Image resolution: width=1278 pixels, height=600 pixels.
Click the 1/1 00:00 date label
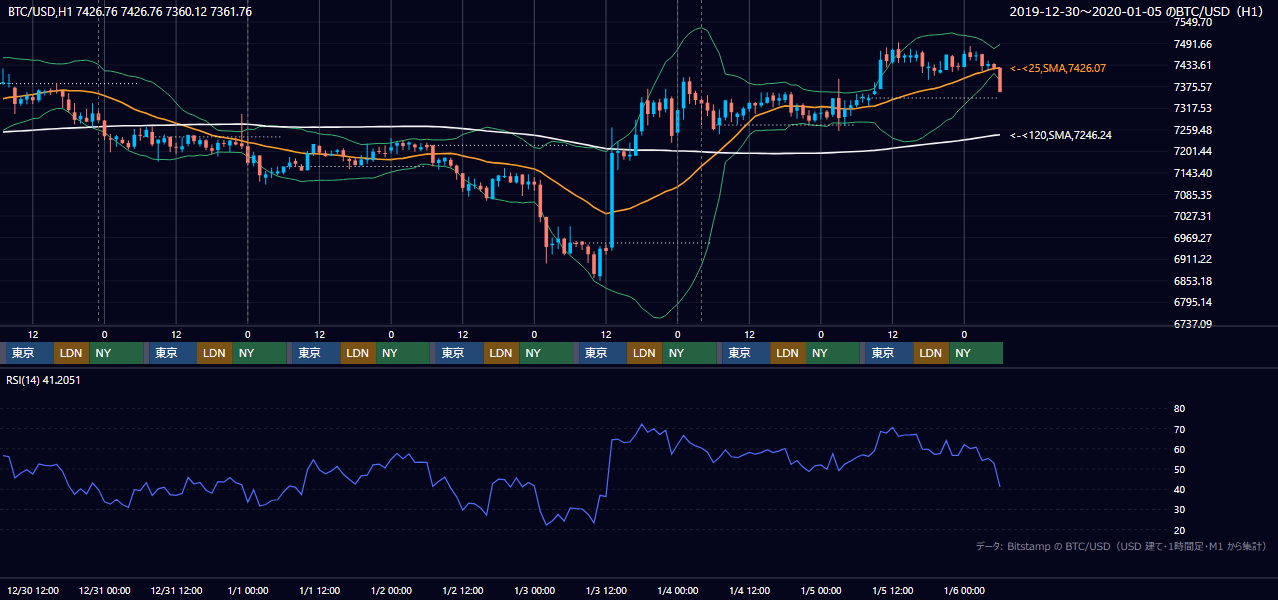tap(249, 591)
